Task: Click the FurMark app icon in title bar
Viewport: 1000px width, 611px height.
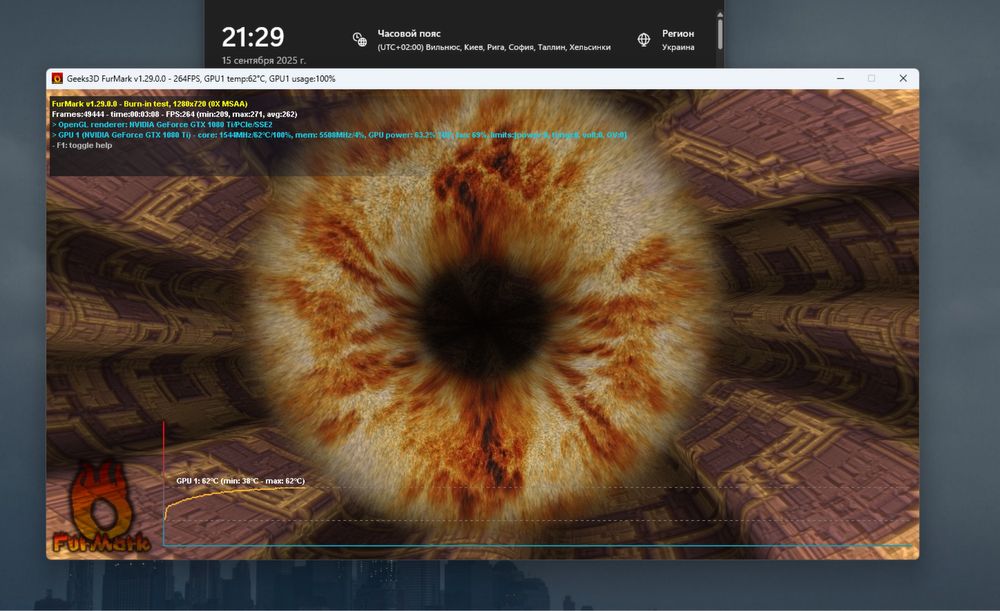Action: pyautogui.click(x=57, y=78)
